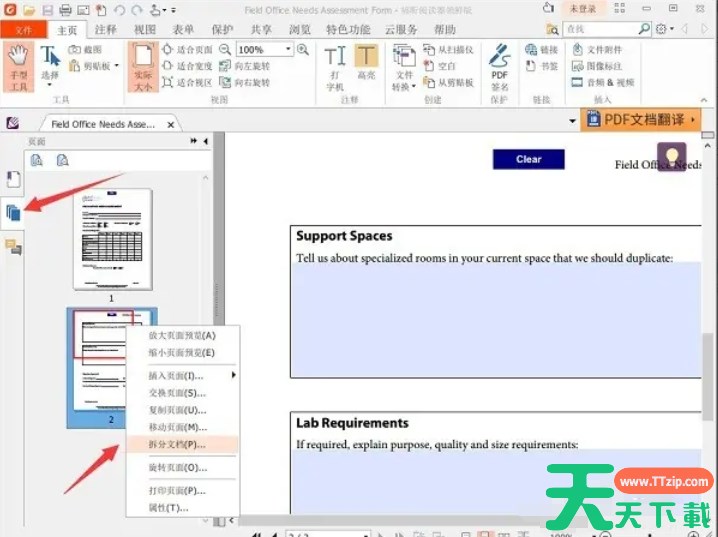The width and height of the screenshot is (718, 537).
Task: Open the PDF Sign (PDF签名) tool
Action: point(499,65)
